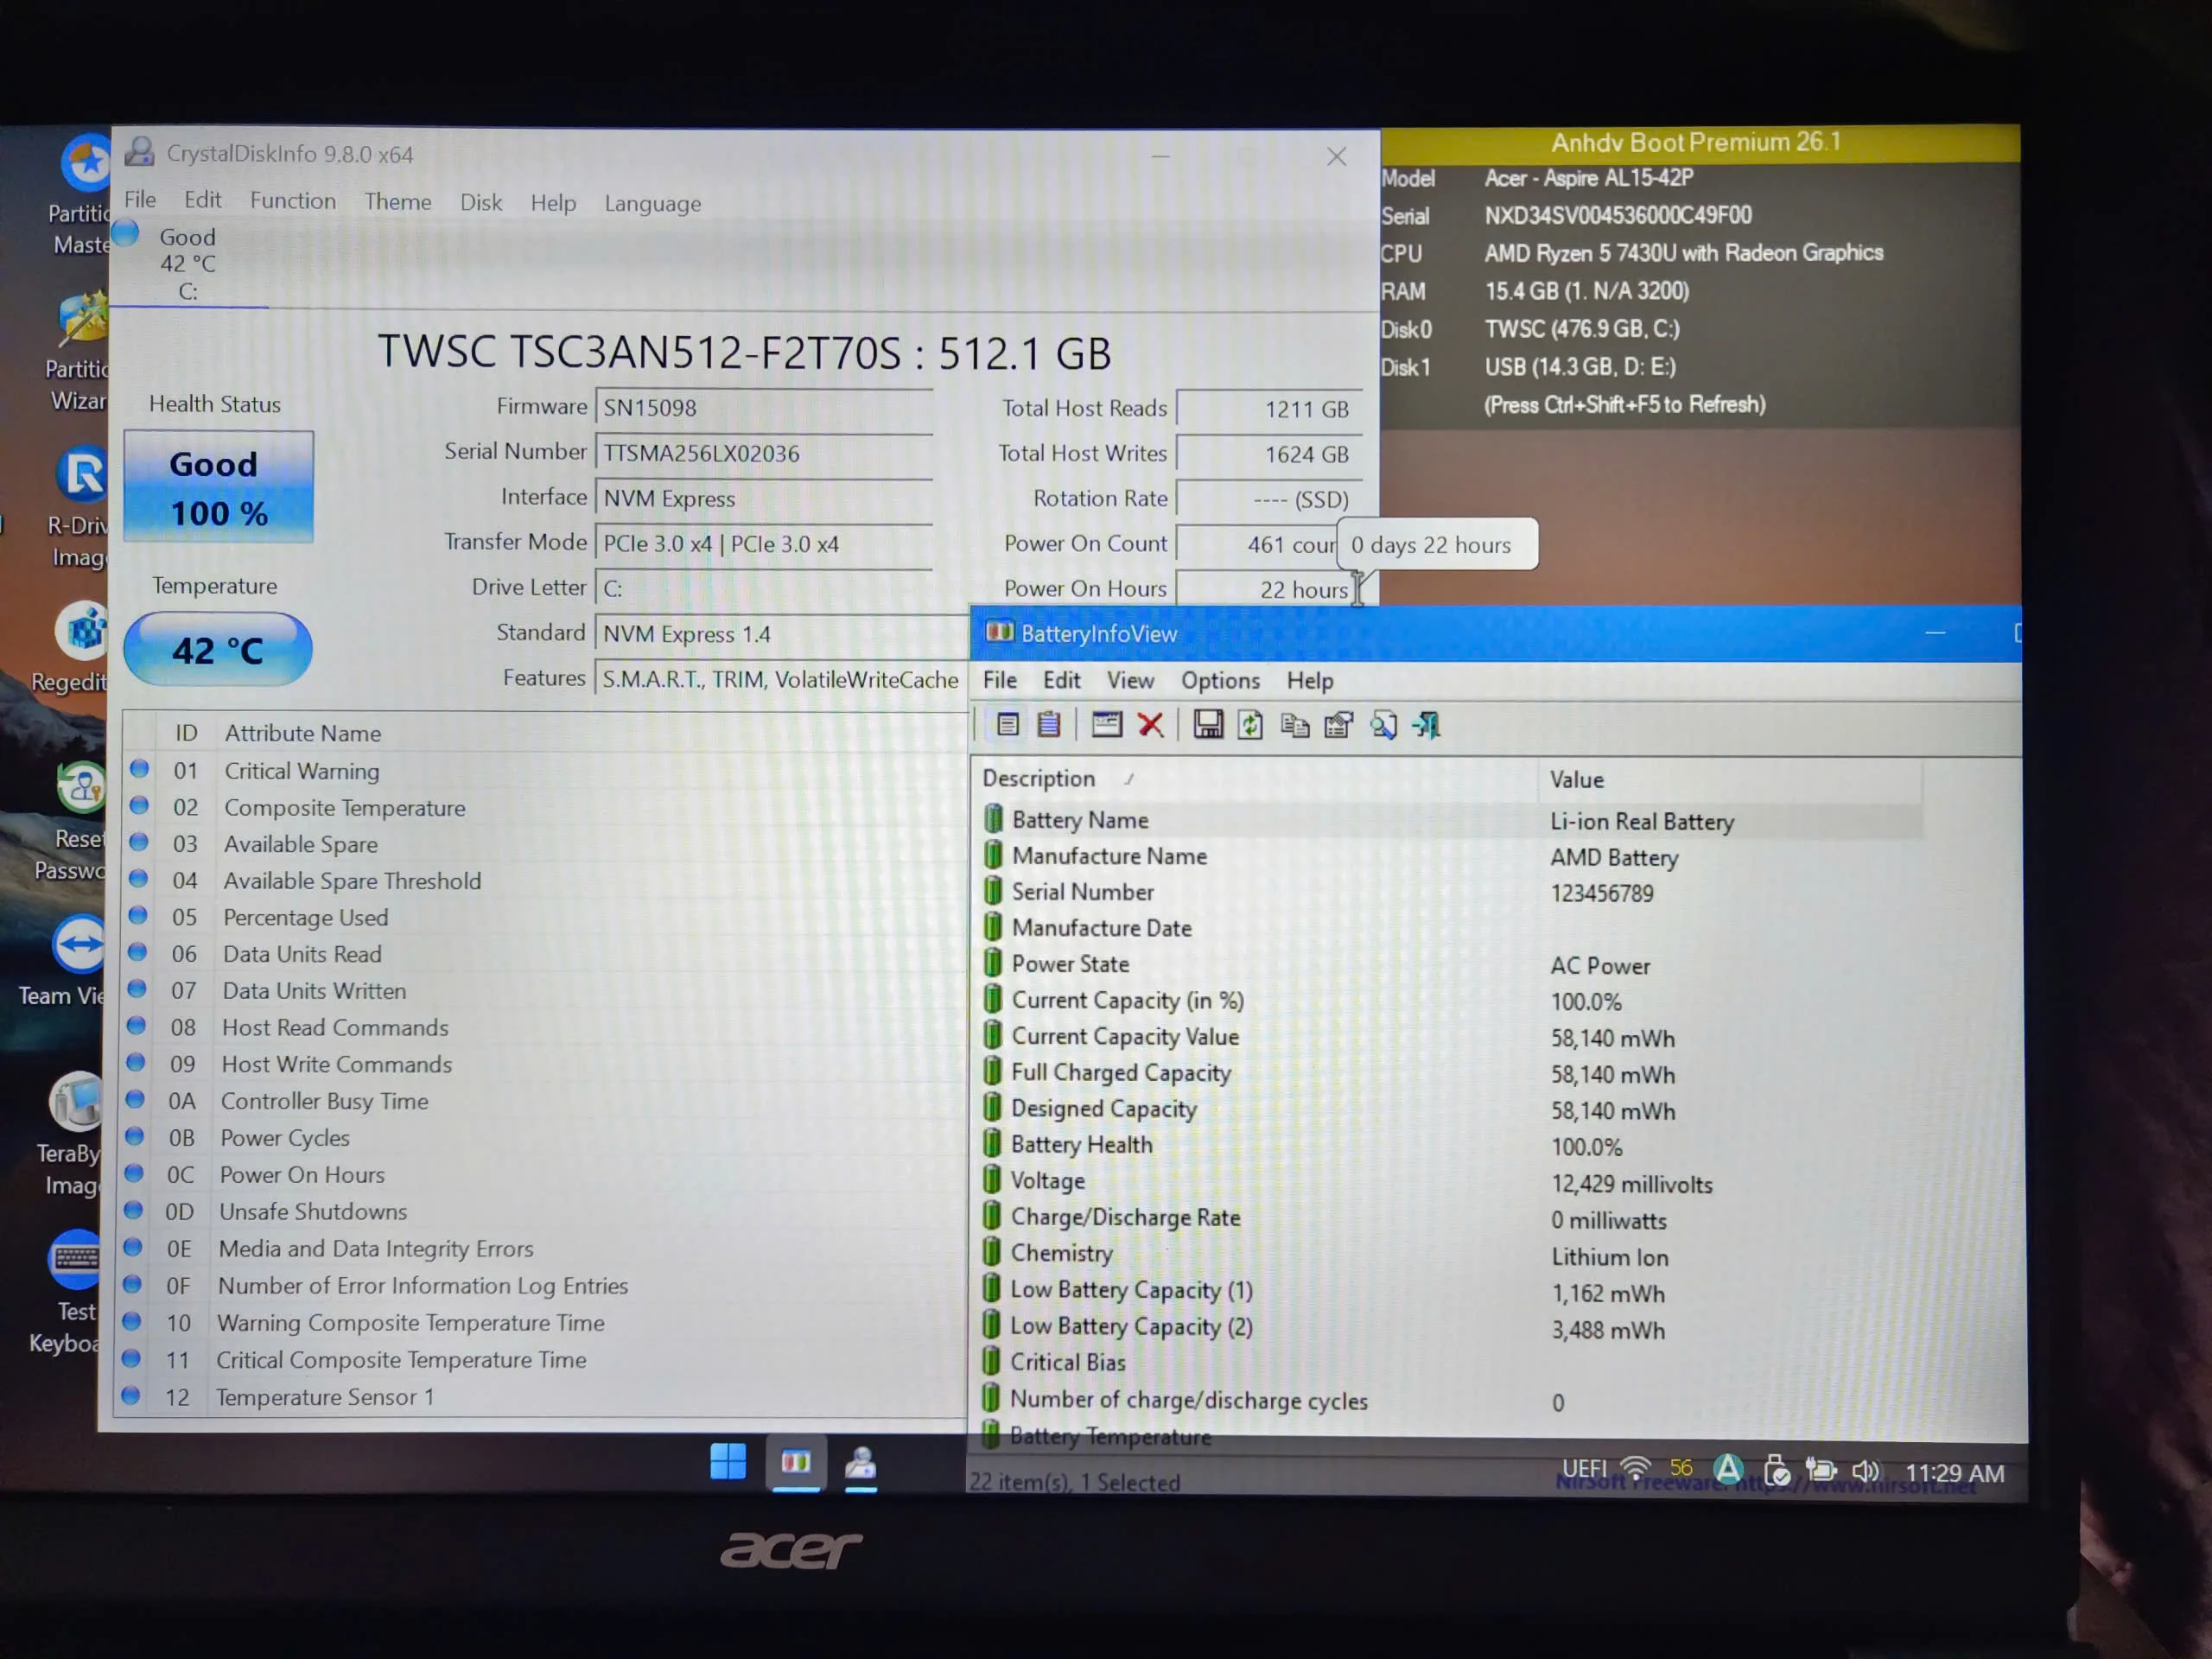Click the Total Host Writes 1624 GB field
This screenshot has width=2212, height=1659.
[x=1269, y=454]
